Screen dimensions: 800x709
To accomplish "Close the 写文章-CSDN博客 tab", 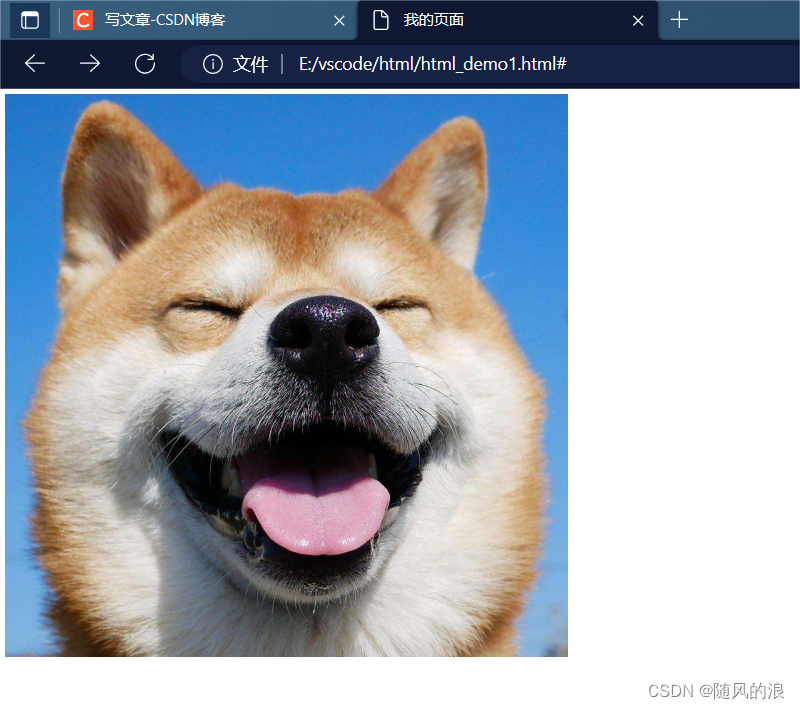I will [339, 20].
